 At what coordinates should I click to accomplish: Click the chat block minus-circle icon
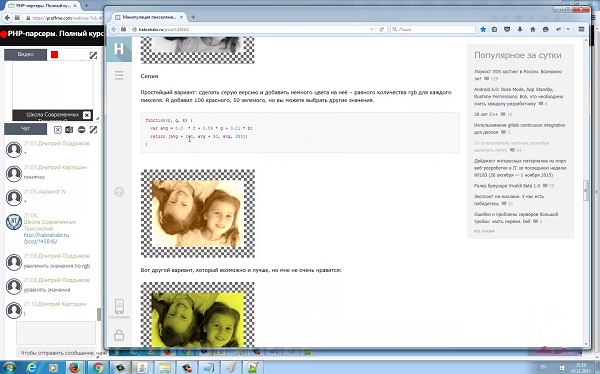click(81, 130)
